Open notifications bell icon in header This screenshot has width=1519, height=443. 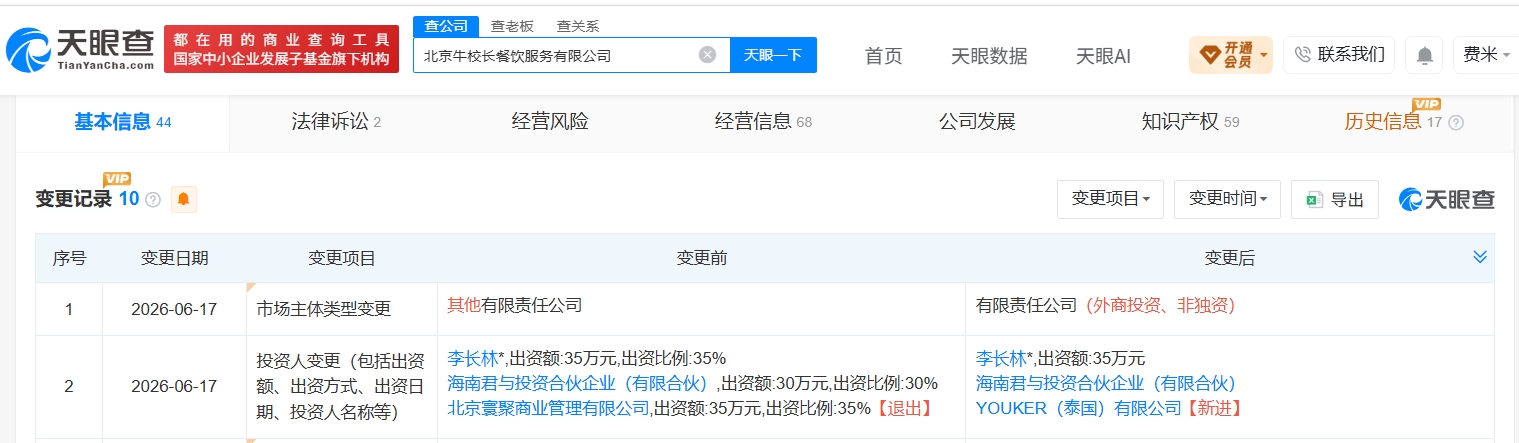pyautogui.click(x=1424, y=56)
